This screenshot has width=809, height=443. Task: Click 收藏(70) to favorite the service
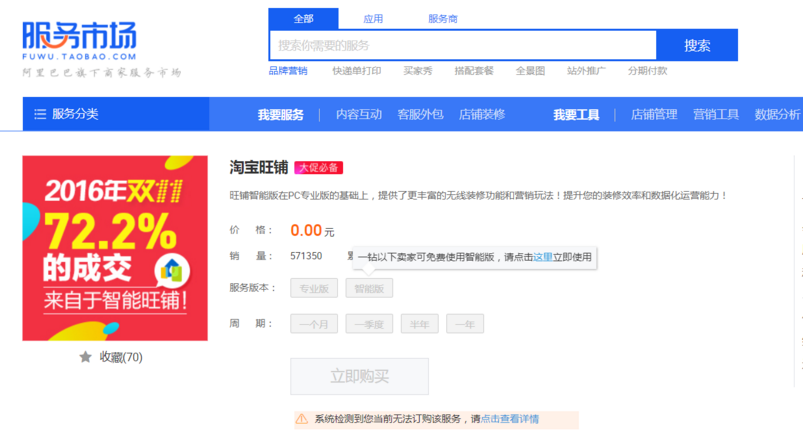121,357
